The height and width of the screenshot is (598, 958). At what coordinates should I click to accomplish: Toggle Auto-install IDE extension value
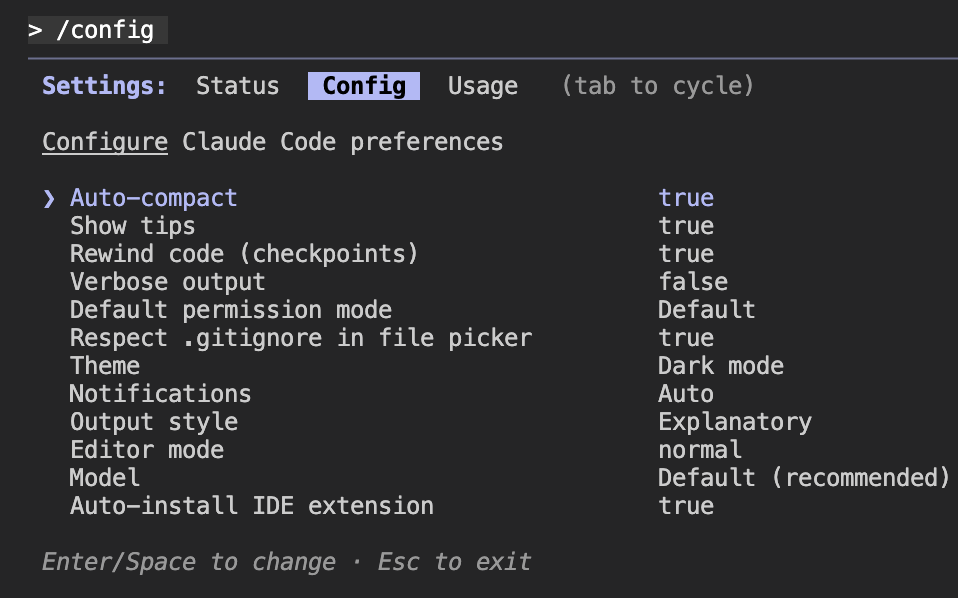pyautogui.click(x=686, y=506)
